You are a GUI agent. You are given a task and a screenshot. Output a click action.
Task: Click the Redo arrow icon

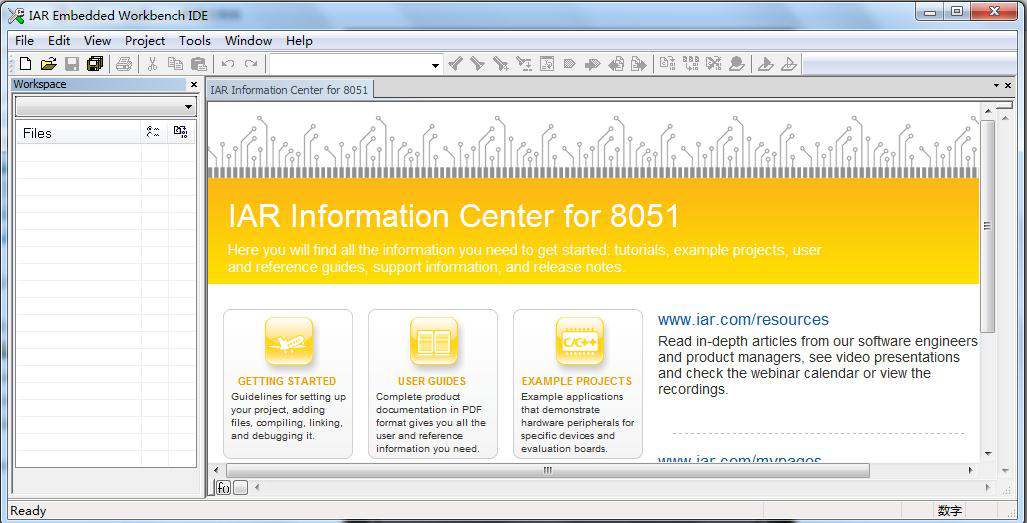pyautogui.click(x=250, y=64)
